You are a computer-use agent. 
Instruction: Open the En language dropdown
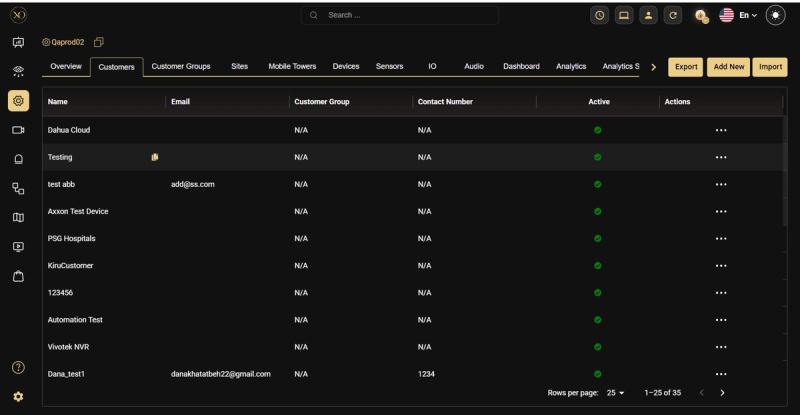point(748,15)
